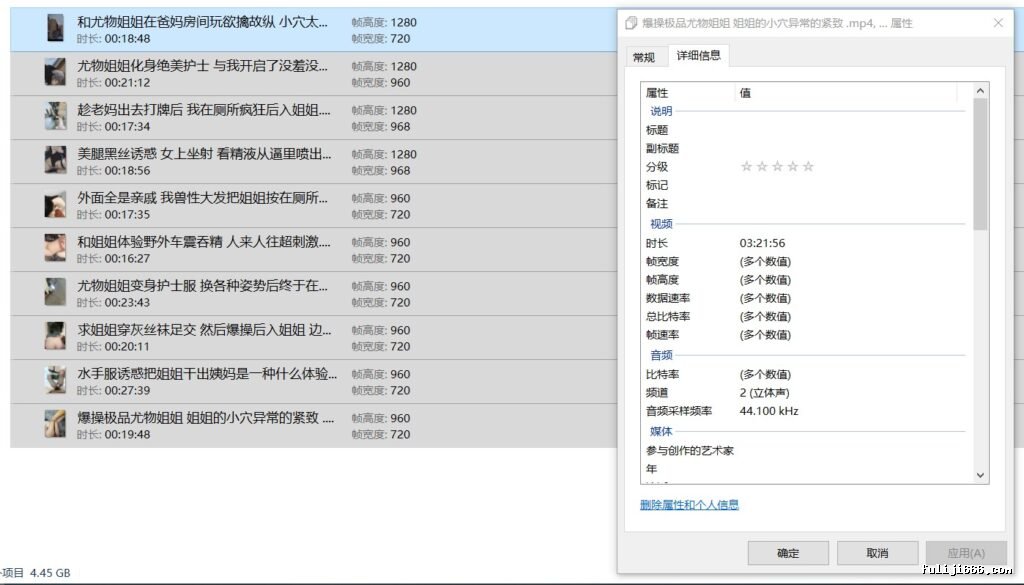
Task: Select the 数据速率 property row
Action: (805, 298)
